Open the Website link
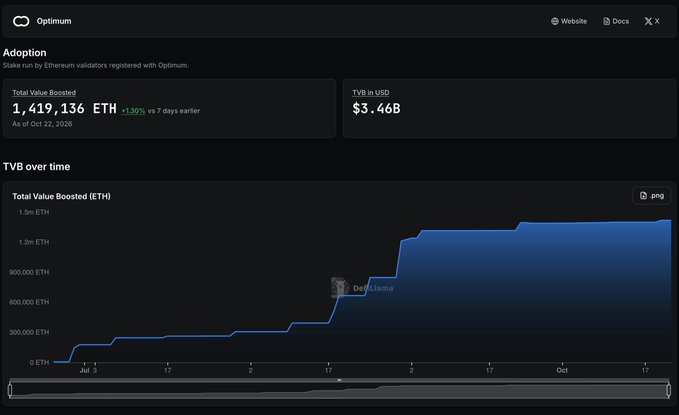Viewport: 679px width, 415px height. pyautogui.click(x=569, y=21)
